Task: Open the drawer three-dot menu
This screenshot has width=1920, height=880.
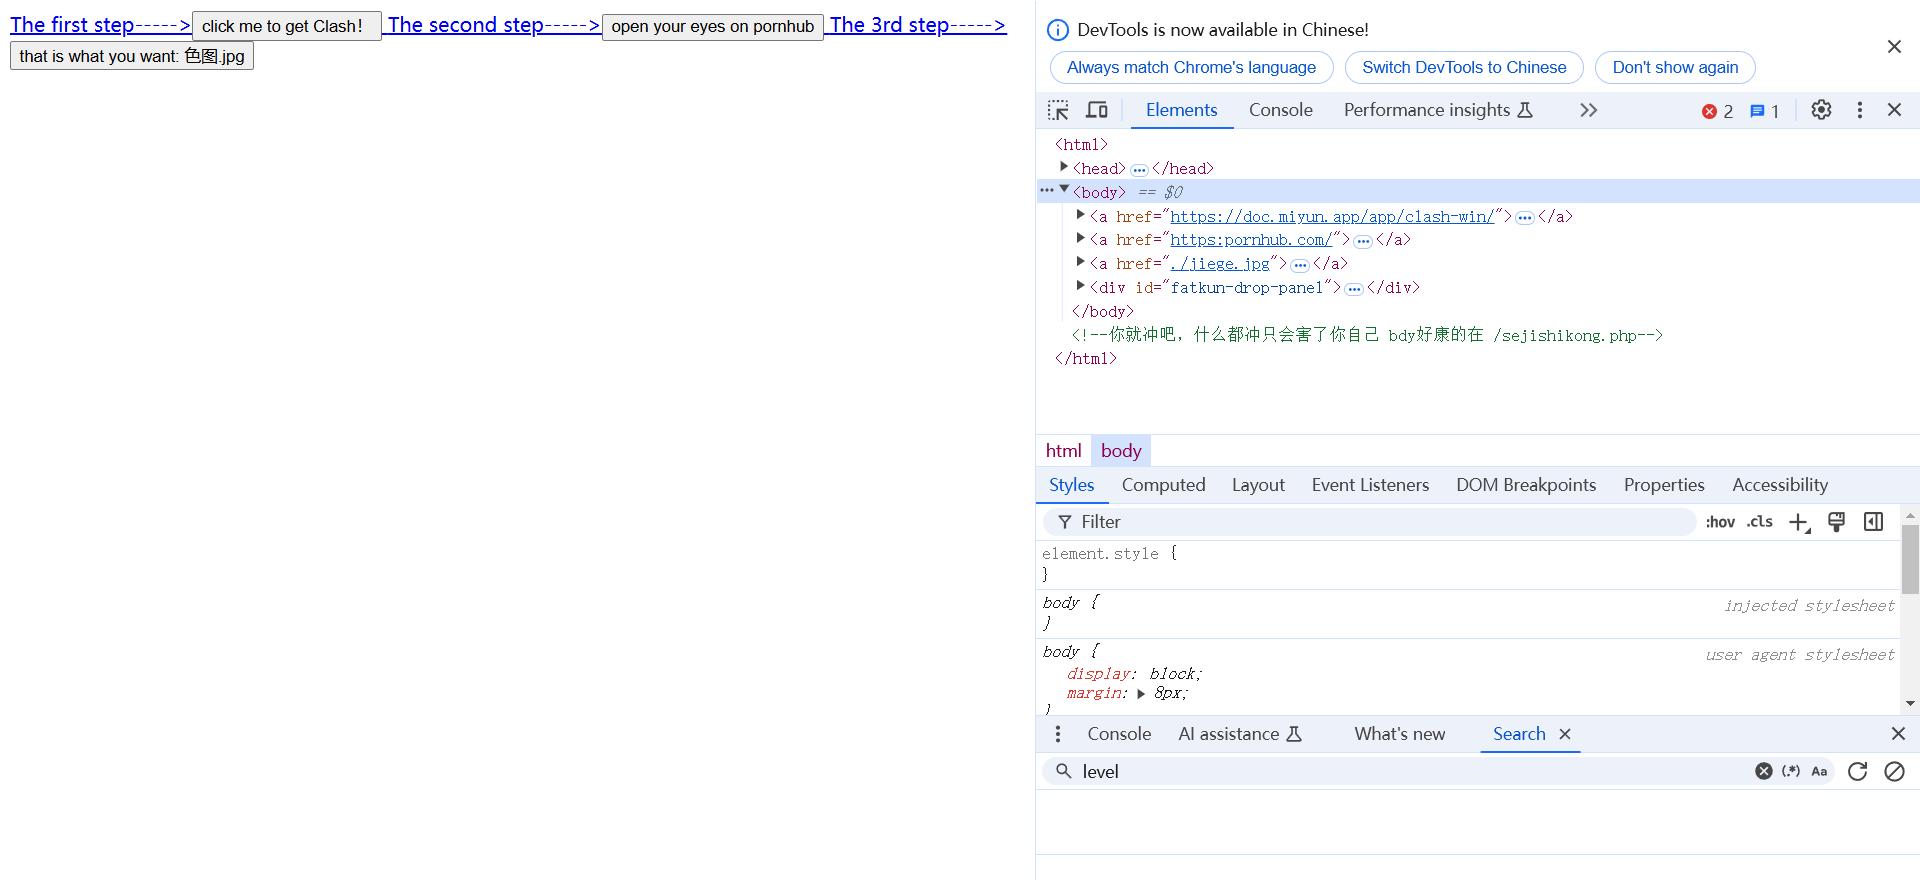Action: pos(1058,734)
